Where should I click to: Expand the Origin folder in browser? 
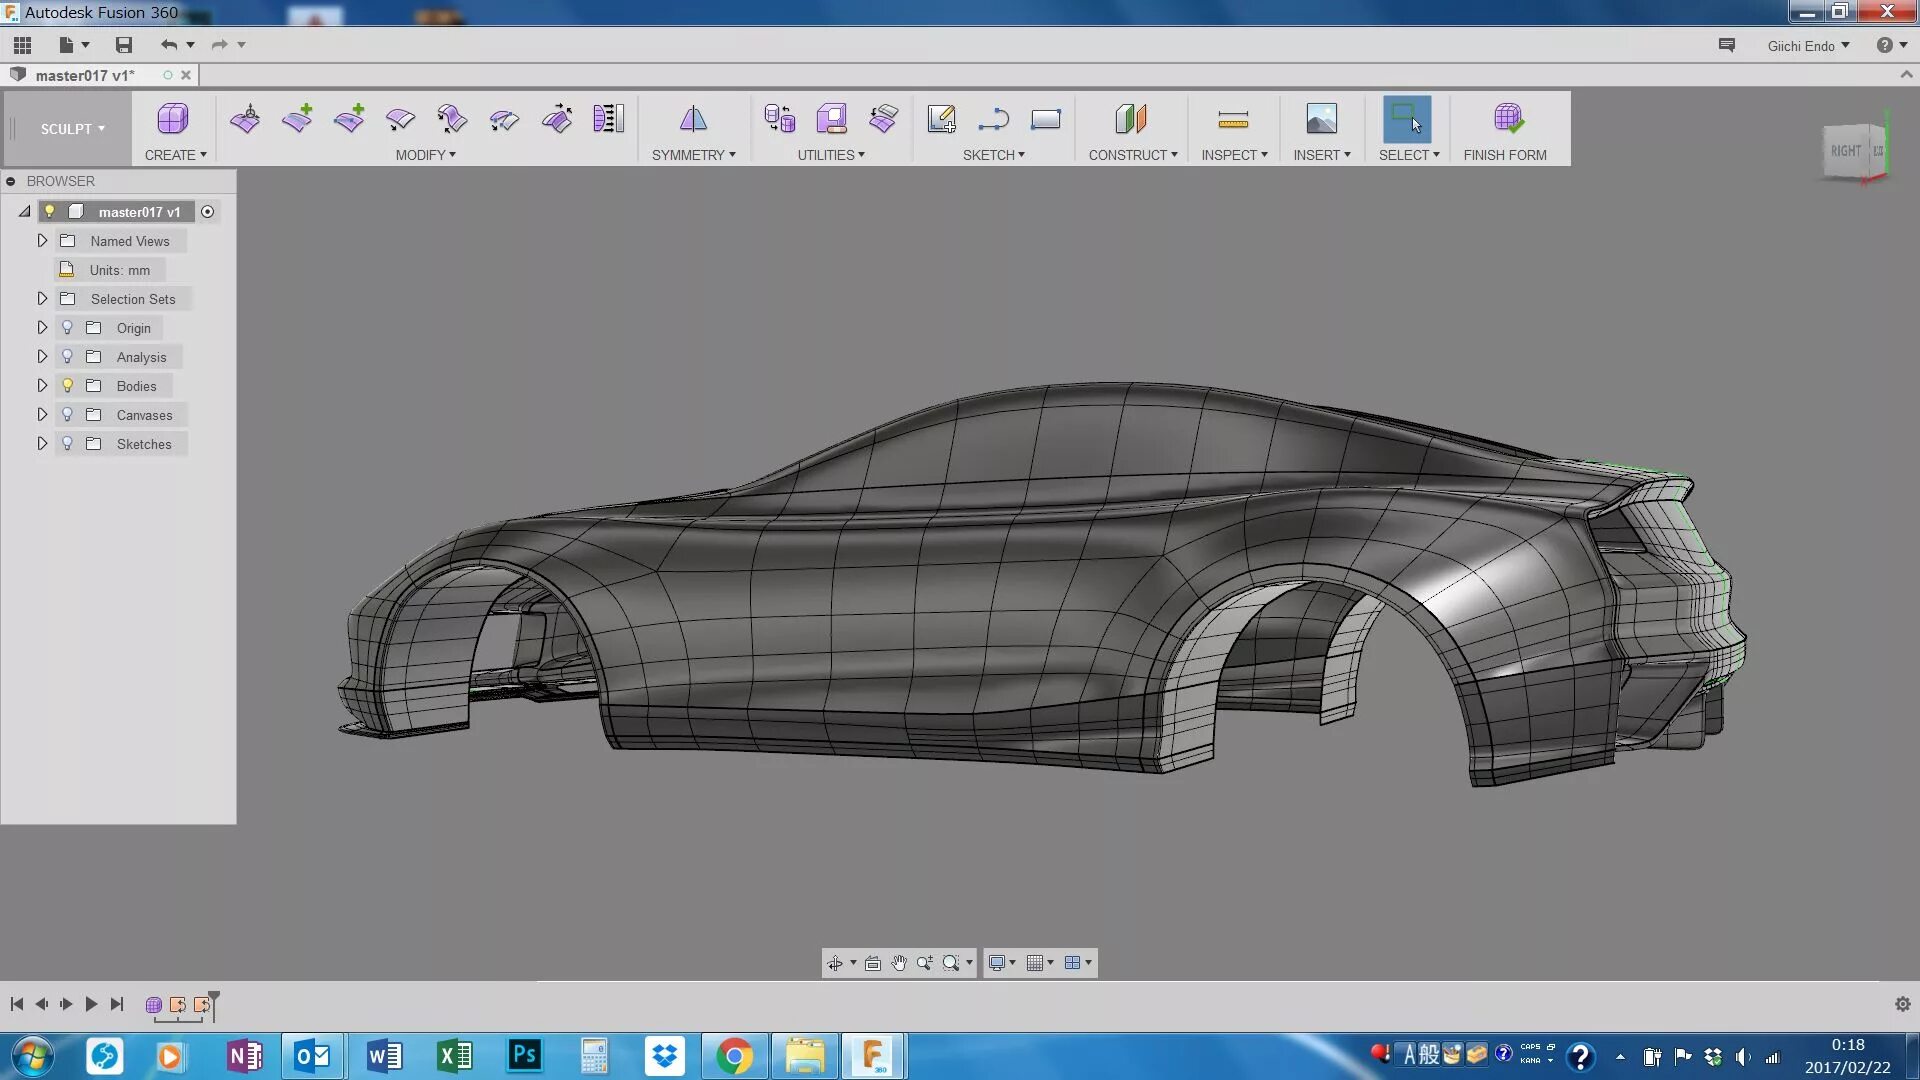[42, 328]
